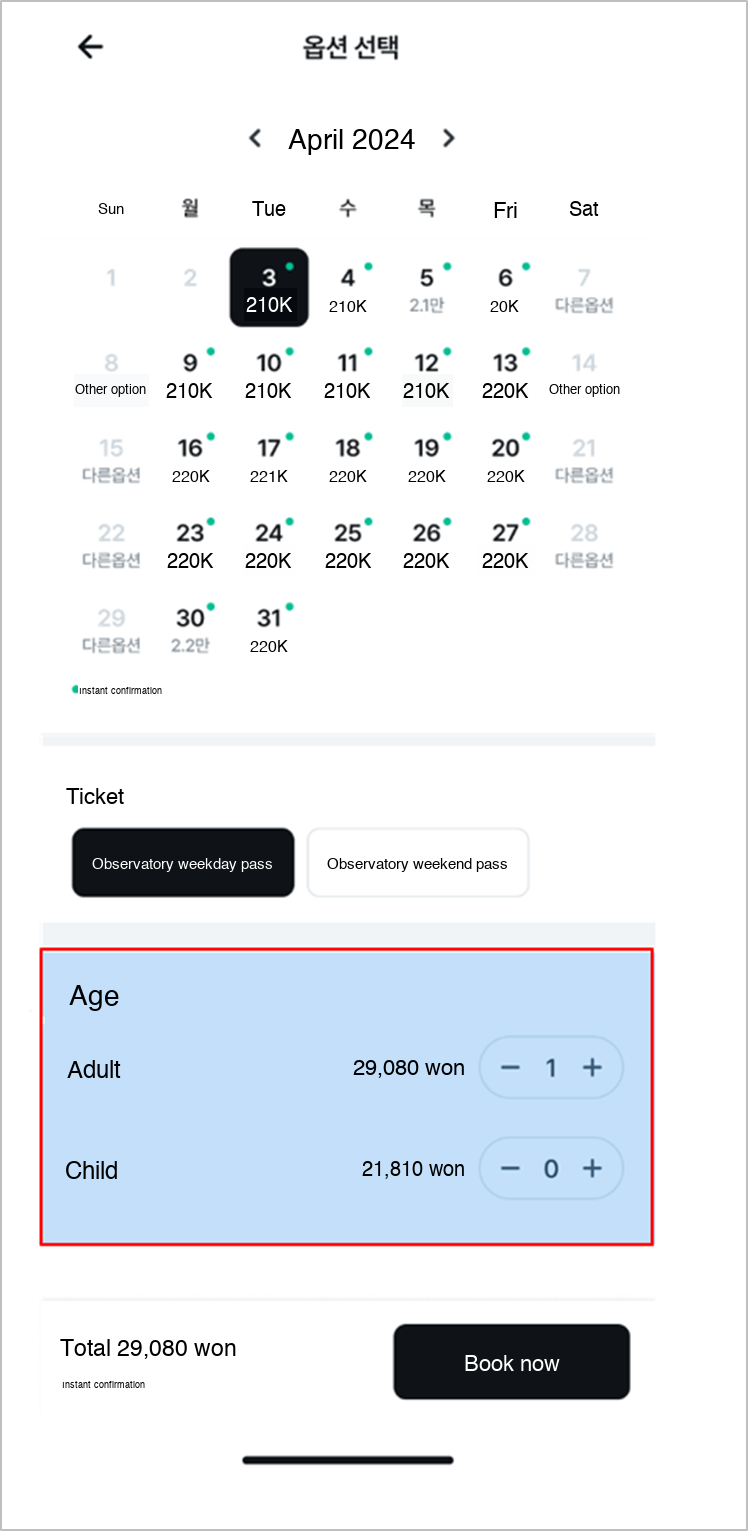Choose April 30 on the calendar
748x1531 pixels.
(x=191, y=629)
